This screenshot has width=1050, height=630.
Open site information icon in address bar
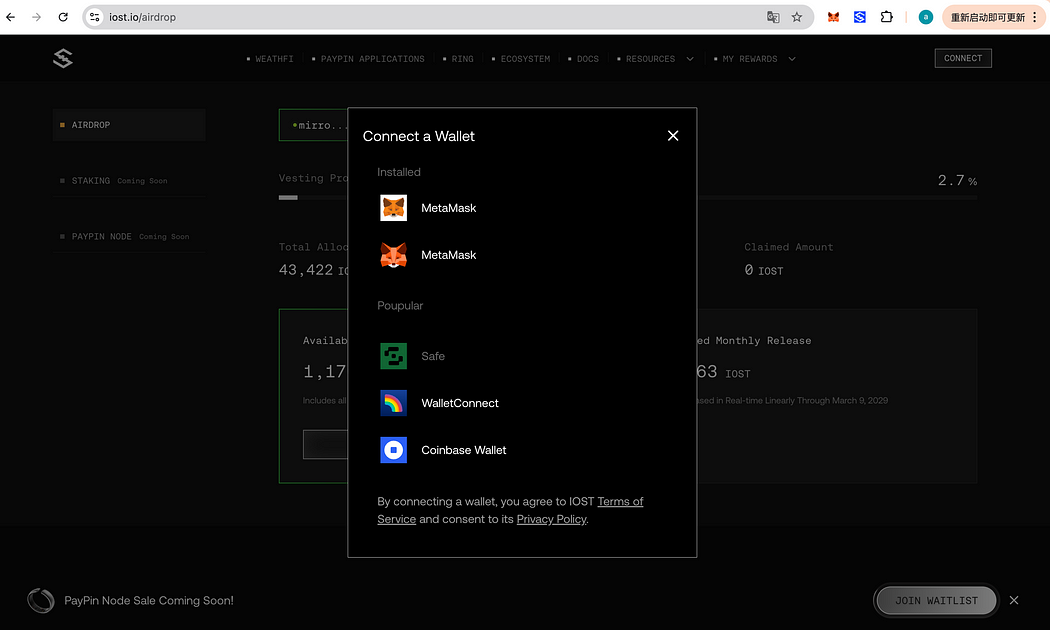tap(94, 17)
